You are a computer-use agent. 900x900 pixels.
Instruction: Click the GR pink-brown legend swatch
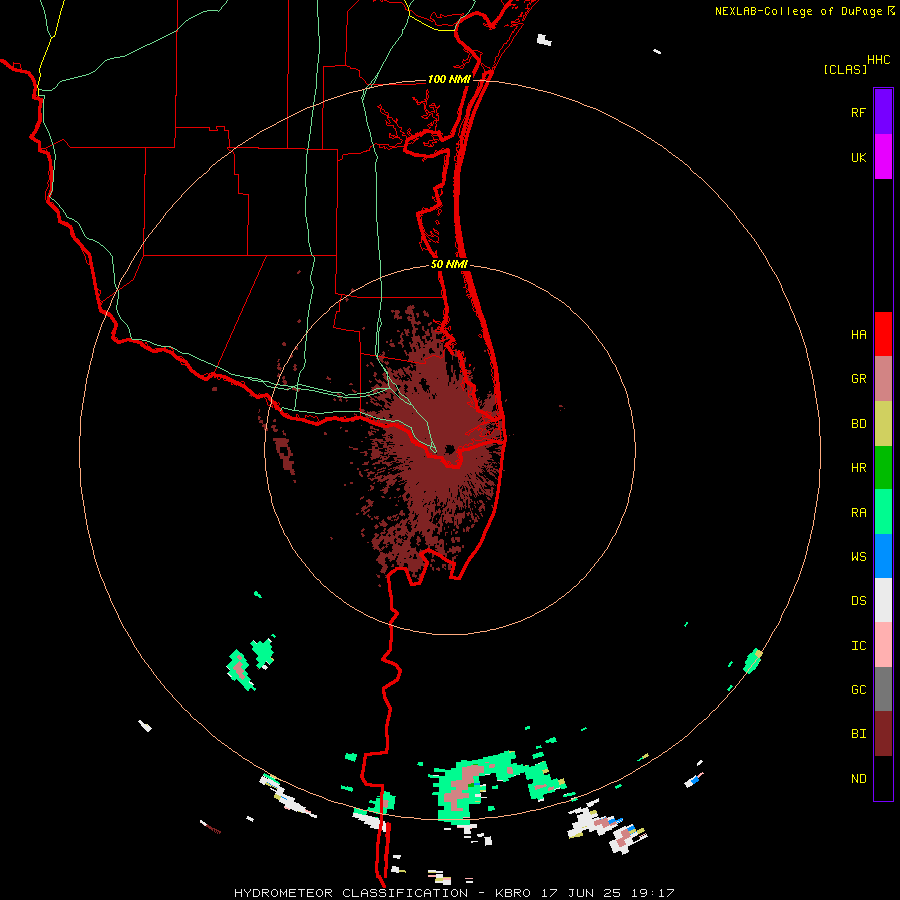pos(883,379)
